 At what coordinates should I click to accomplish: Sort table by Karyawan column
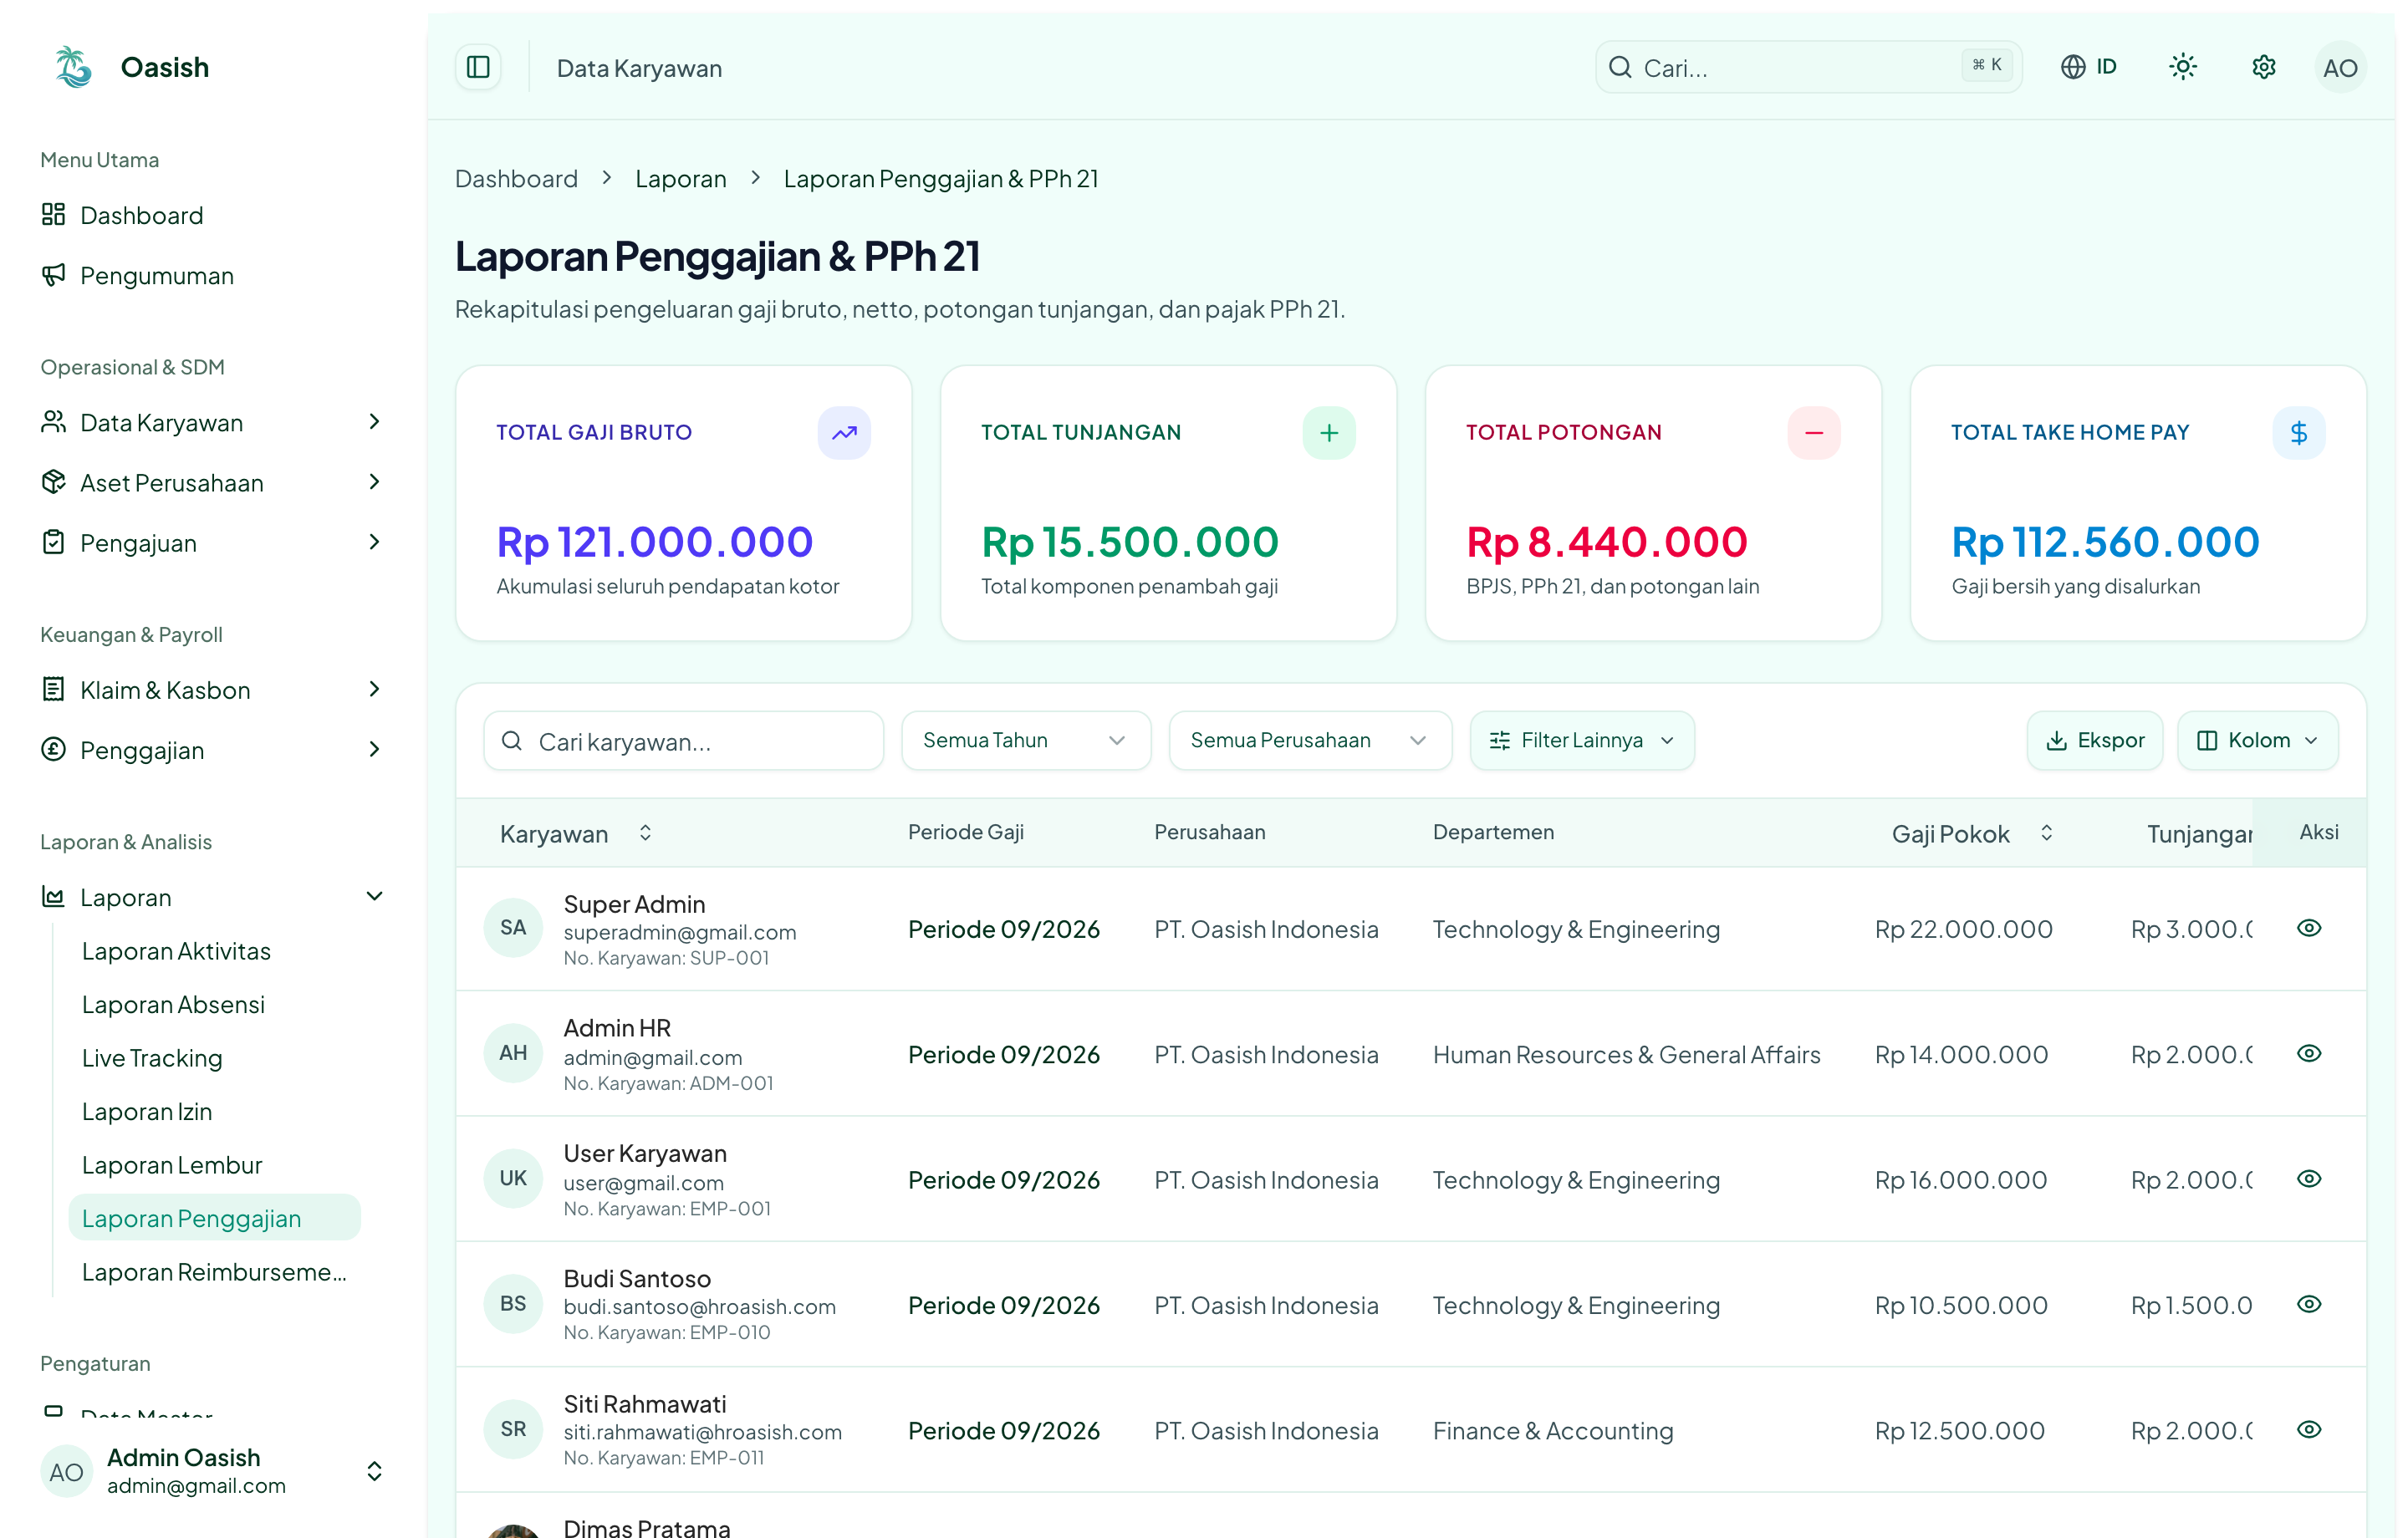[576, 833]
